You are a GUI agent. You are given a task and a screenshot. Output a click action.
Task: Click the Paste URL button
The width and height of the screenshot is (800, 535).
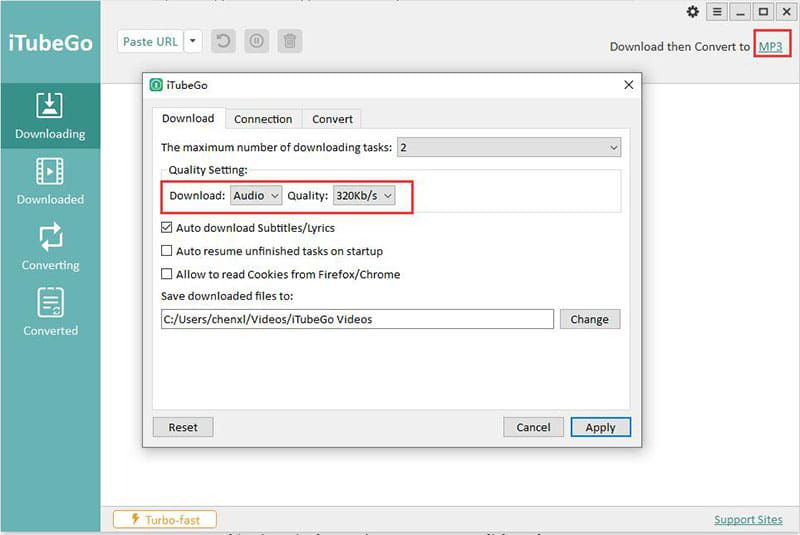pyautogui.click(x=150, y=41)
